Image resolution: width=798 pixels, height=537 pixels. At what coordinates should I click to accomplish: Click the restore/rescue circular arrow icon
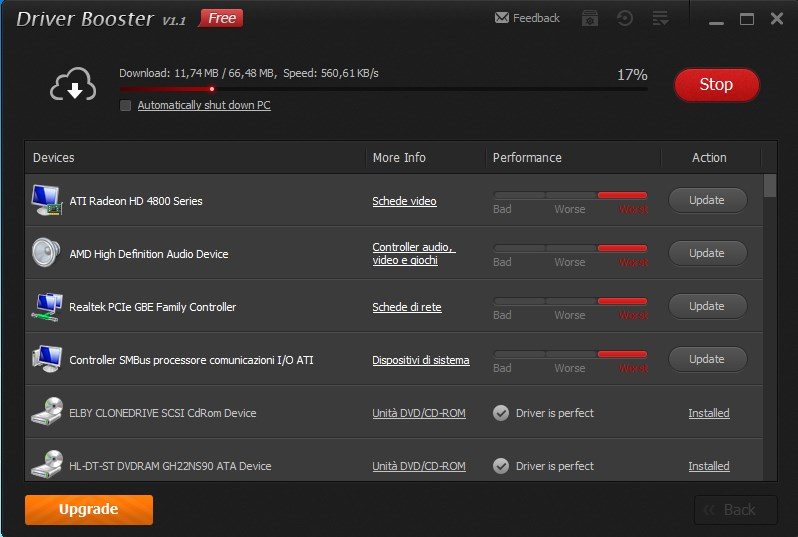point(625,18)
